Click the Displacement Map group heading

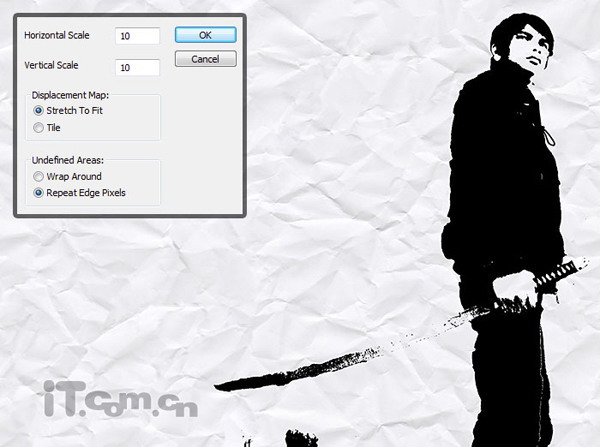70,95
